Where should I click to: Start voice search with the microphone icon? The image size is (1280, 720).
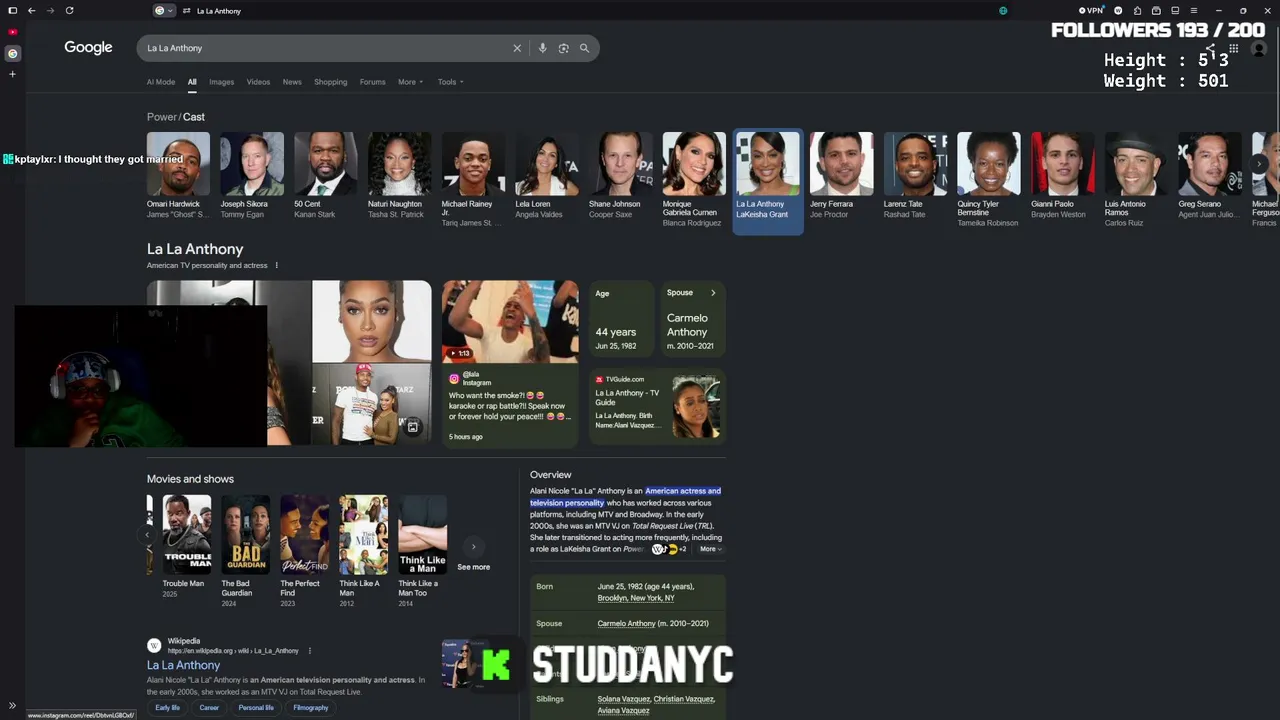click(542, 48)
